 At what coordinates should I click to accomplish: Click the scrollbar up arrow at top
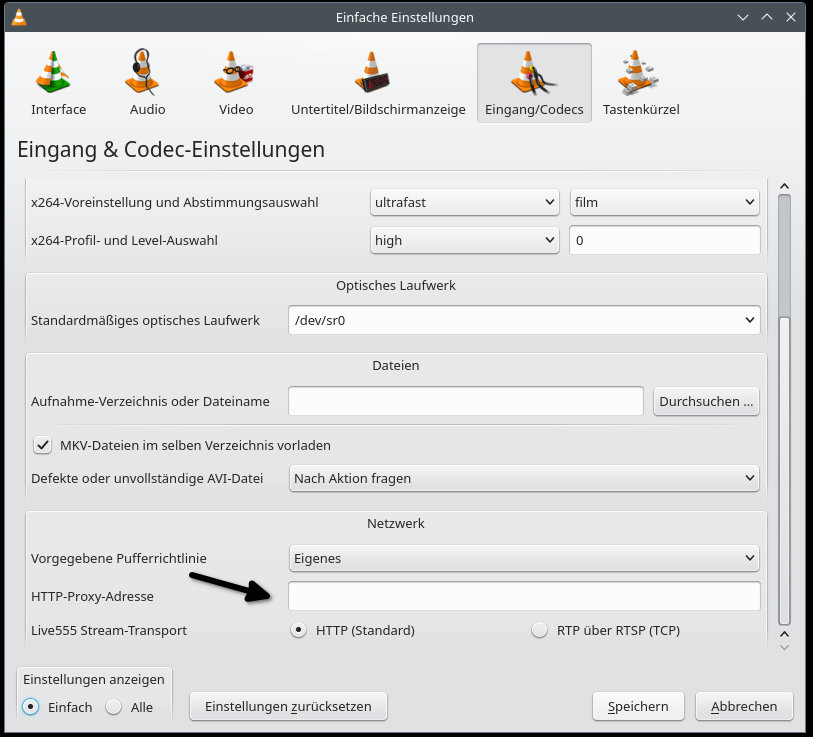(784, 186)
